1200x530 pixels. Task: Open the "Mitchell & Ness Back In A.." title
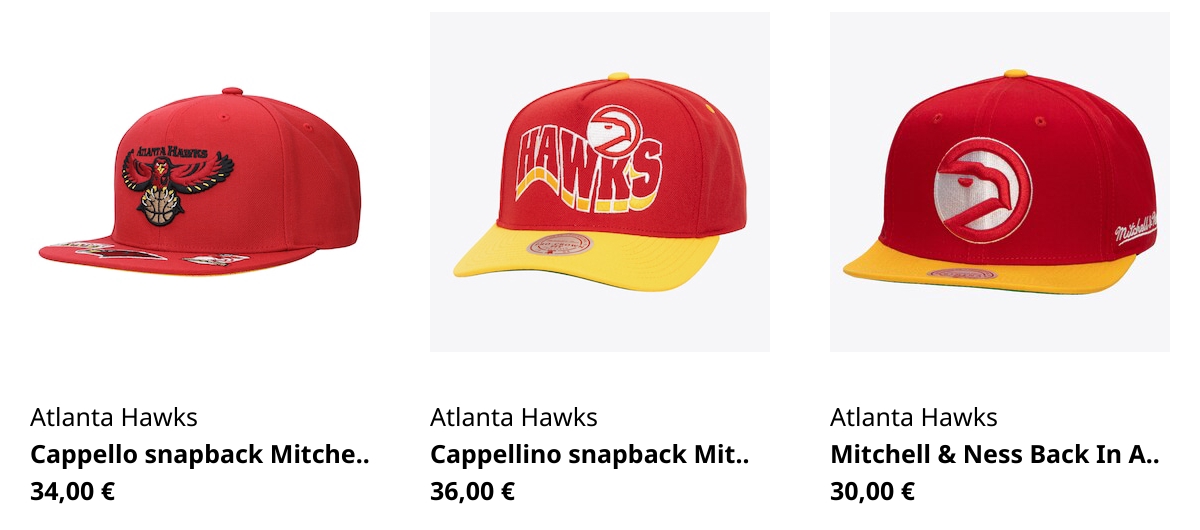click(x=995, y=455)
